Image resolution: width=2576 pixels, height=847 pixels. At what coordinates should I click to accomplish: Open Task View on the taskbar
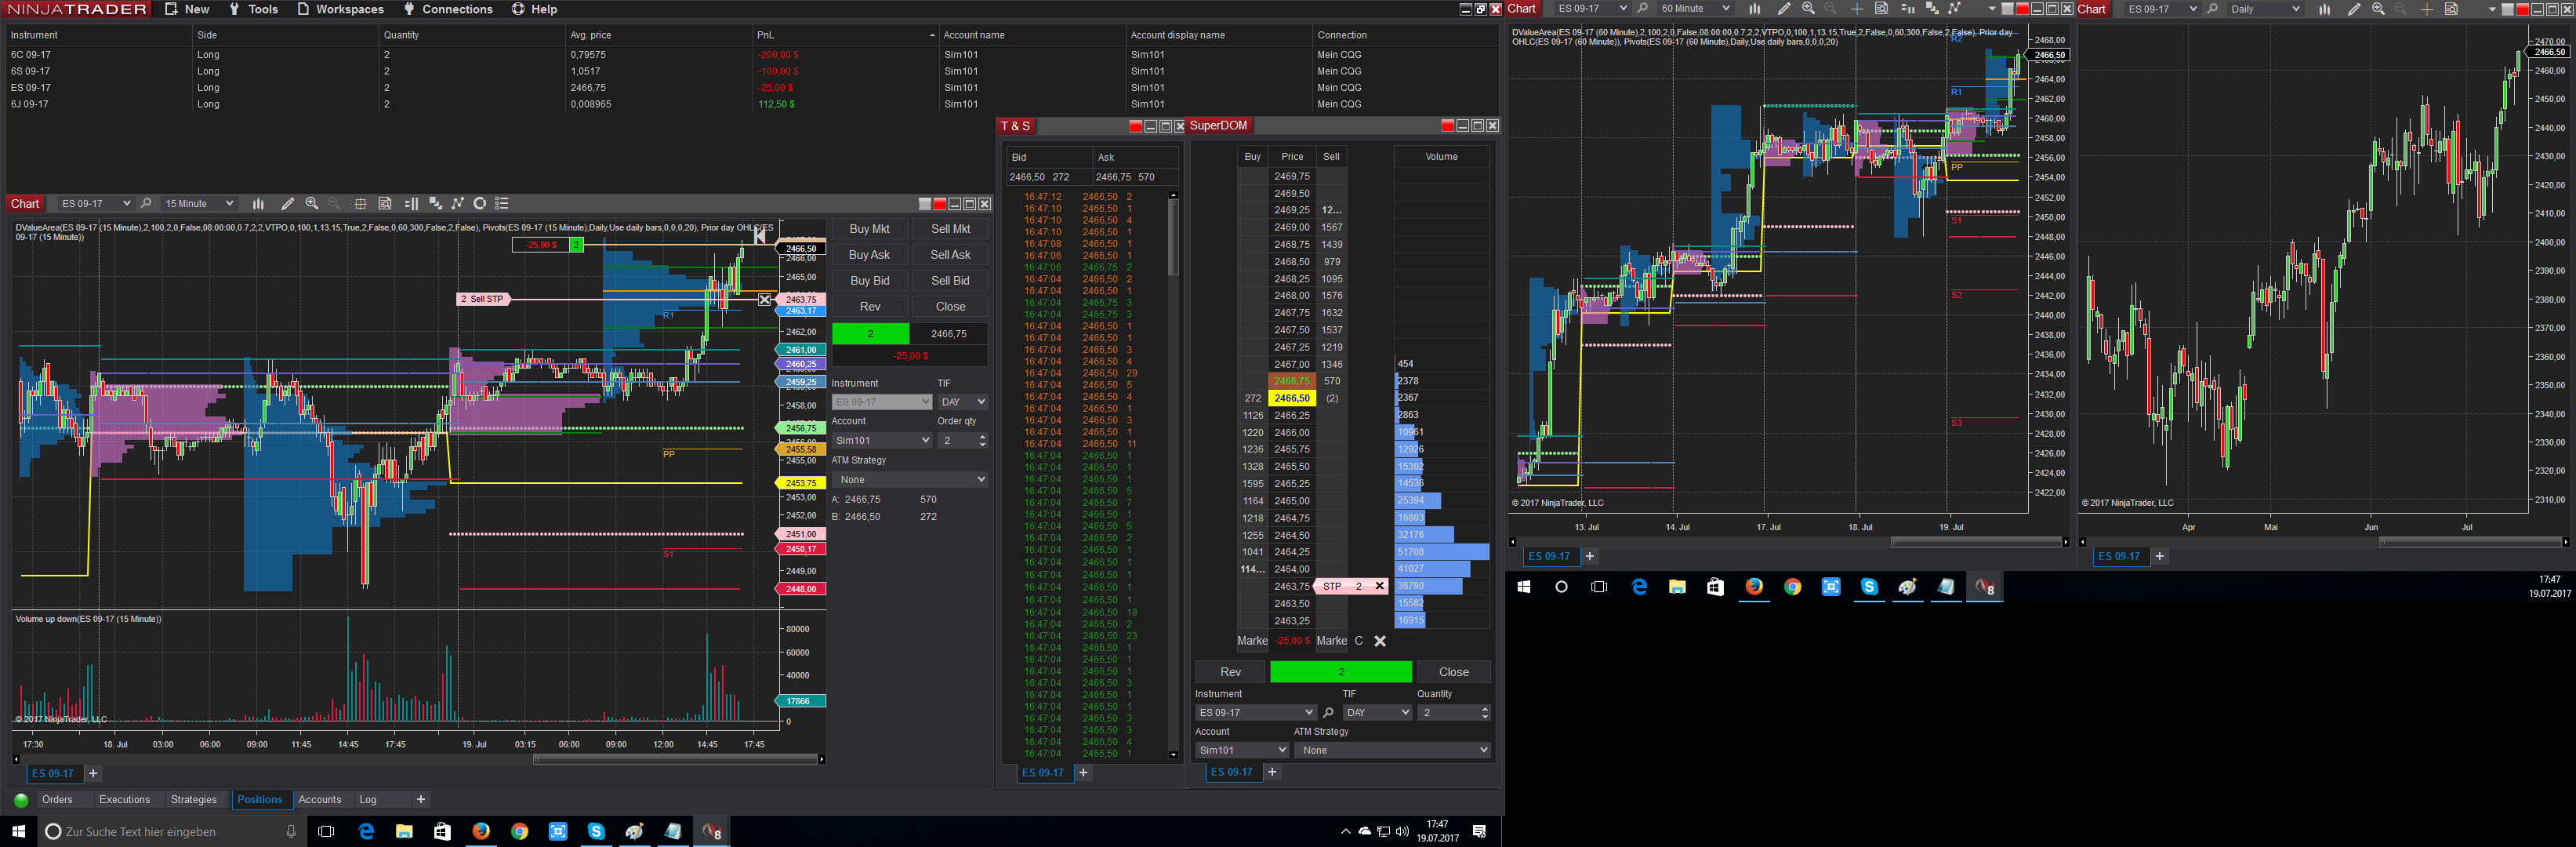click(x=326, y=832)
